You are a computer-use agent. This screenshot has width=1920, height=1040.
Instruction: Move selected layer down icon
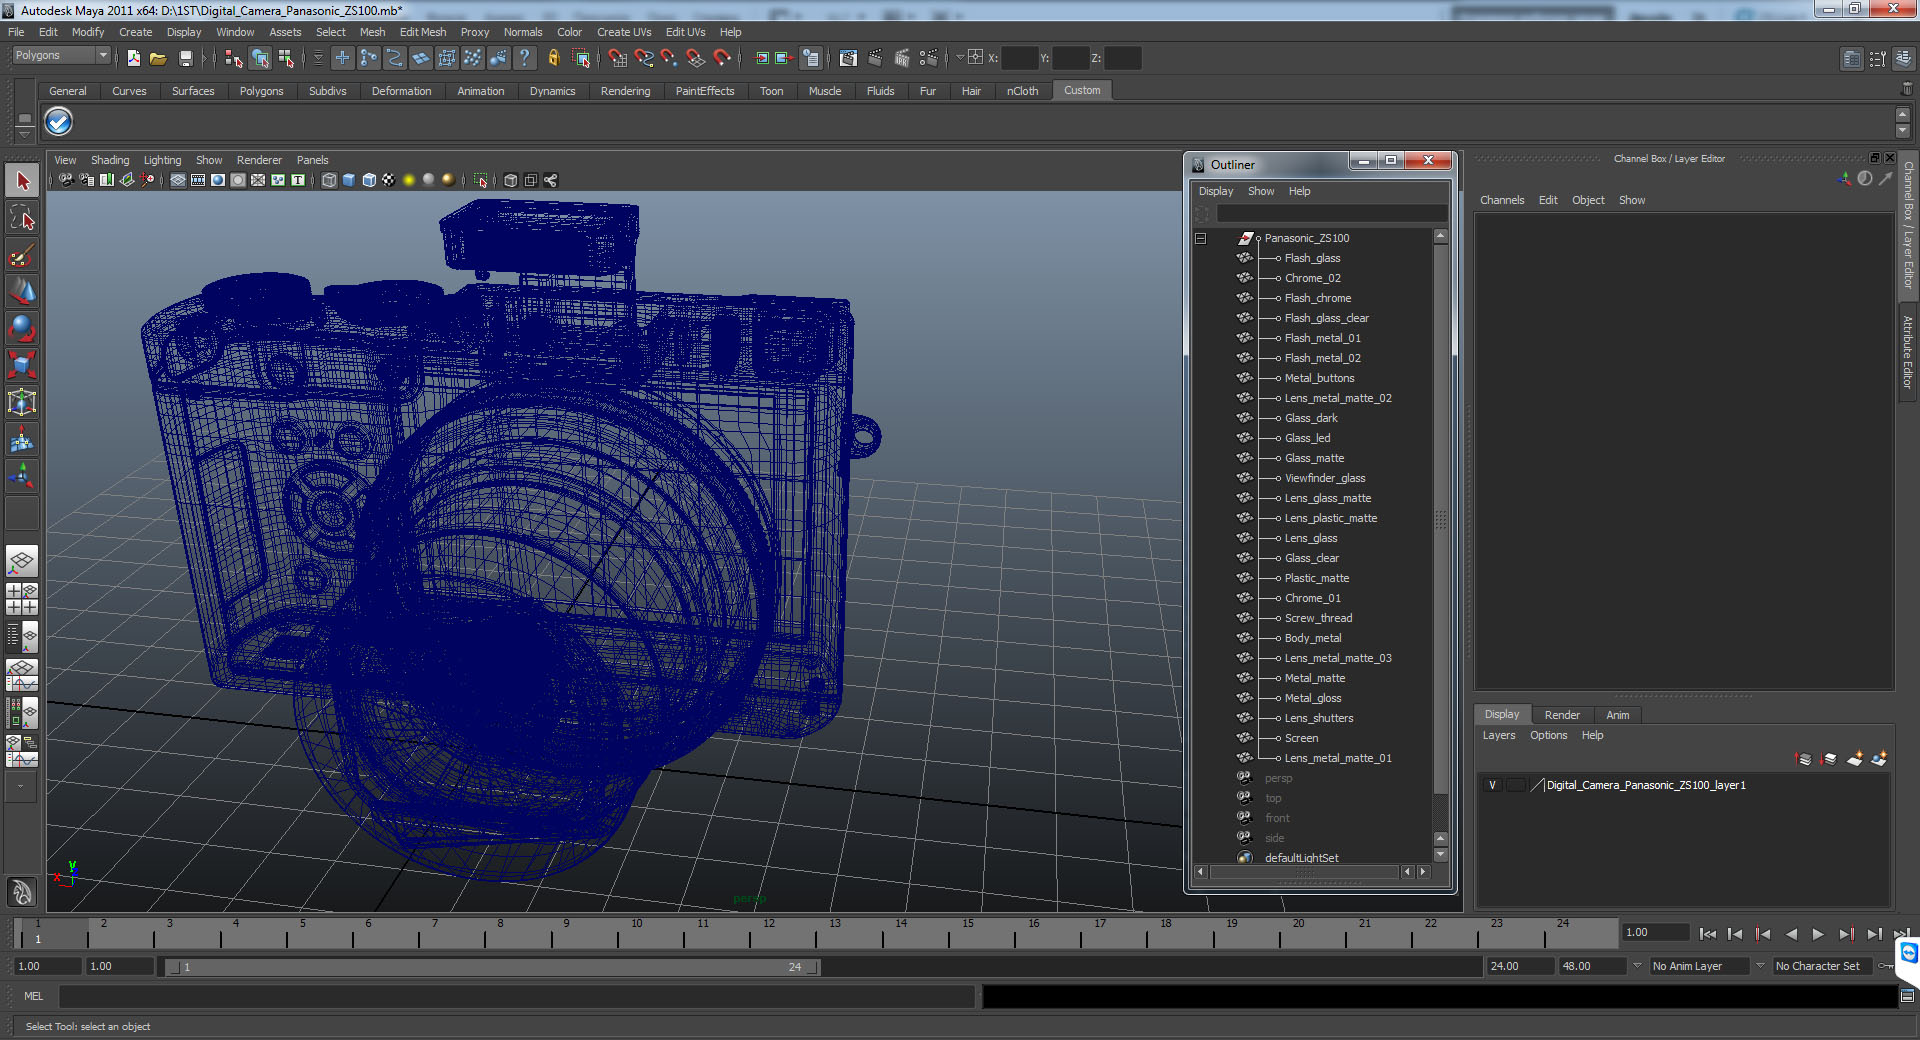click(x=1829, y=759)
